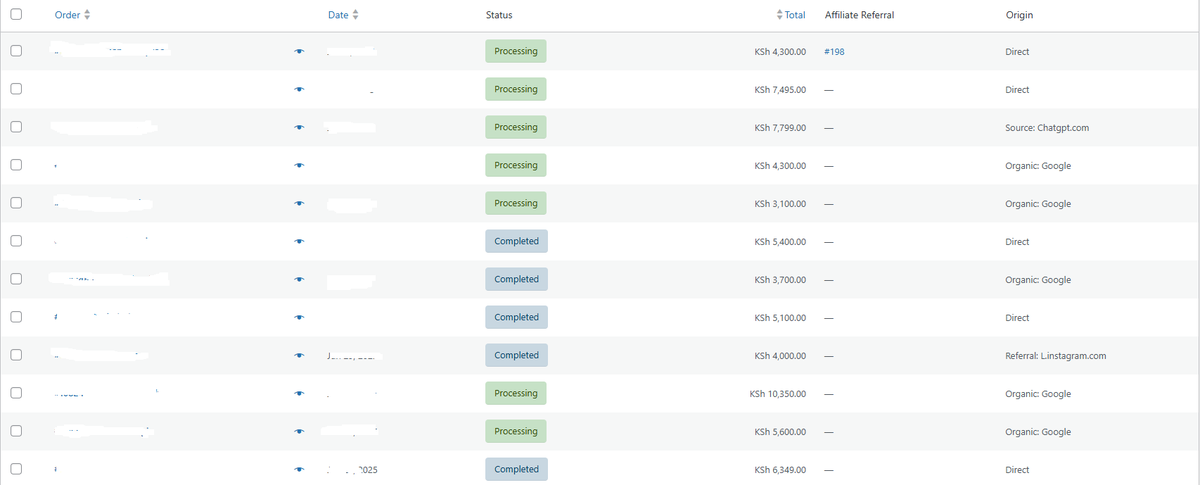
Task: Select the KSh 5,400.00 order row
Action: (15, 240)
